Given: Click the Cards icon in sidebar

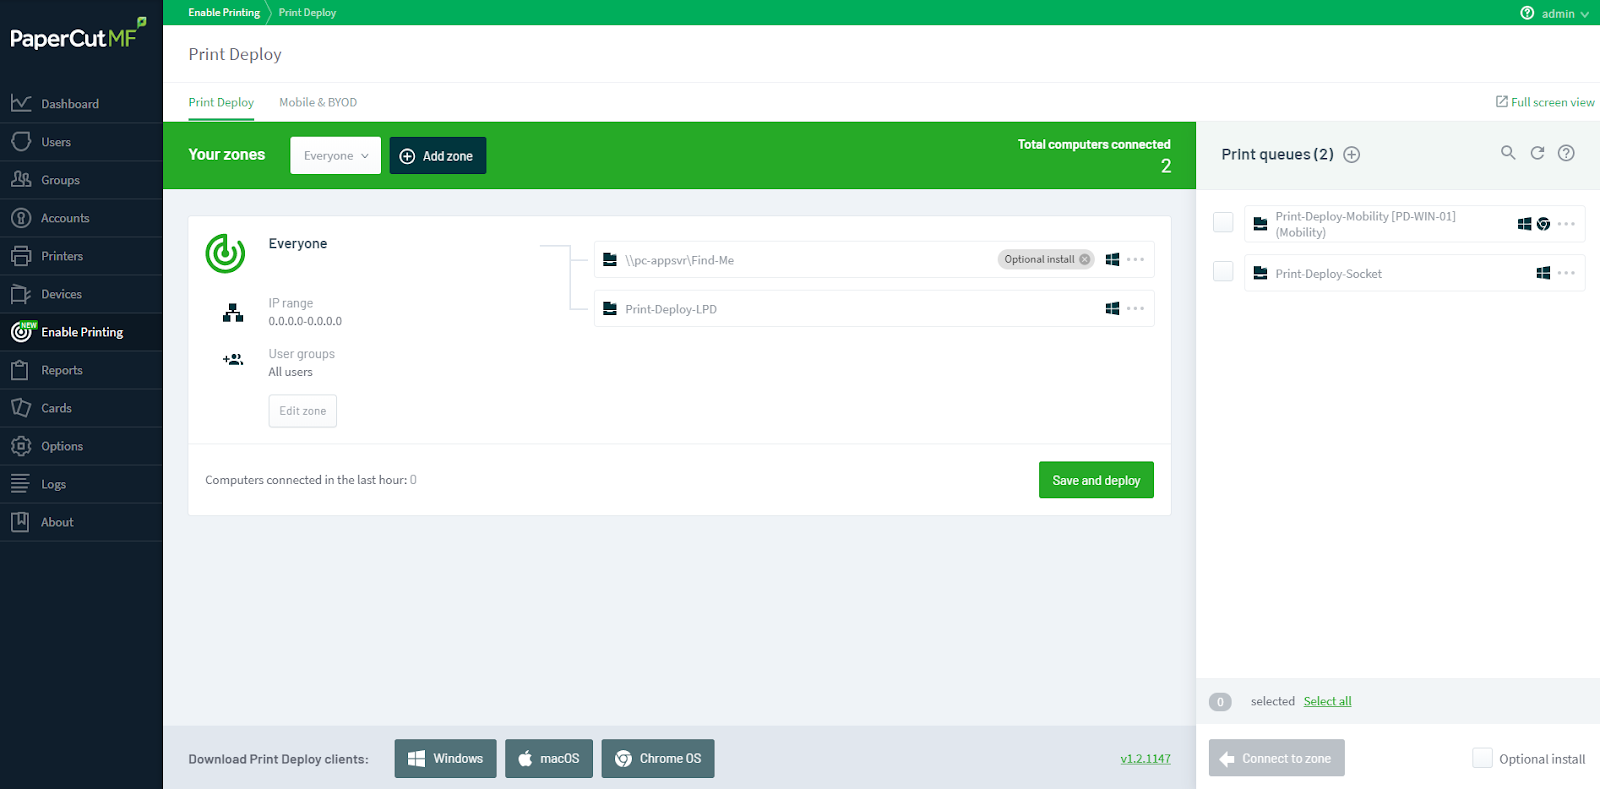Looking at the screenshot, I should (21, 408).
